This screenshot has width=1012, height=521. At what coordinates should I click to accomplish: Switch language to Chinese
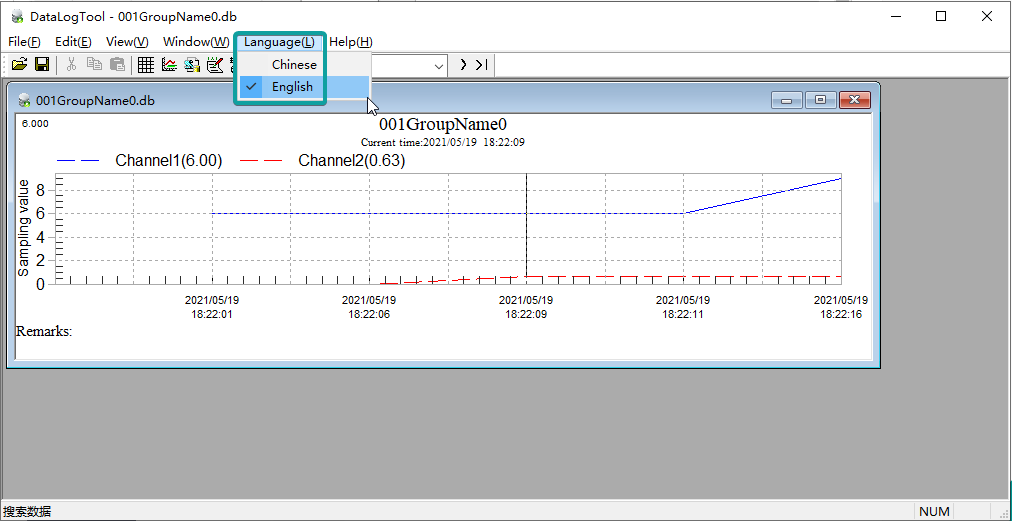[294, 64]
